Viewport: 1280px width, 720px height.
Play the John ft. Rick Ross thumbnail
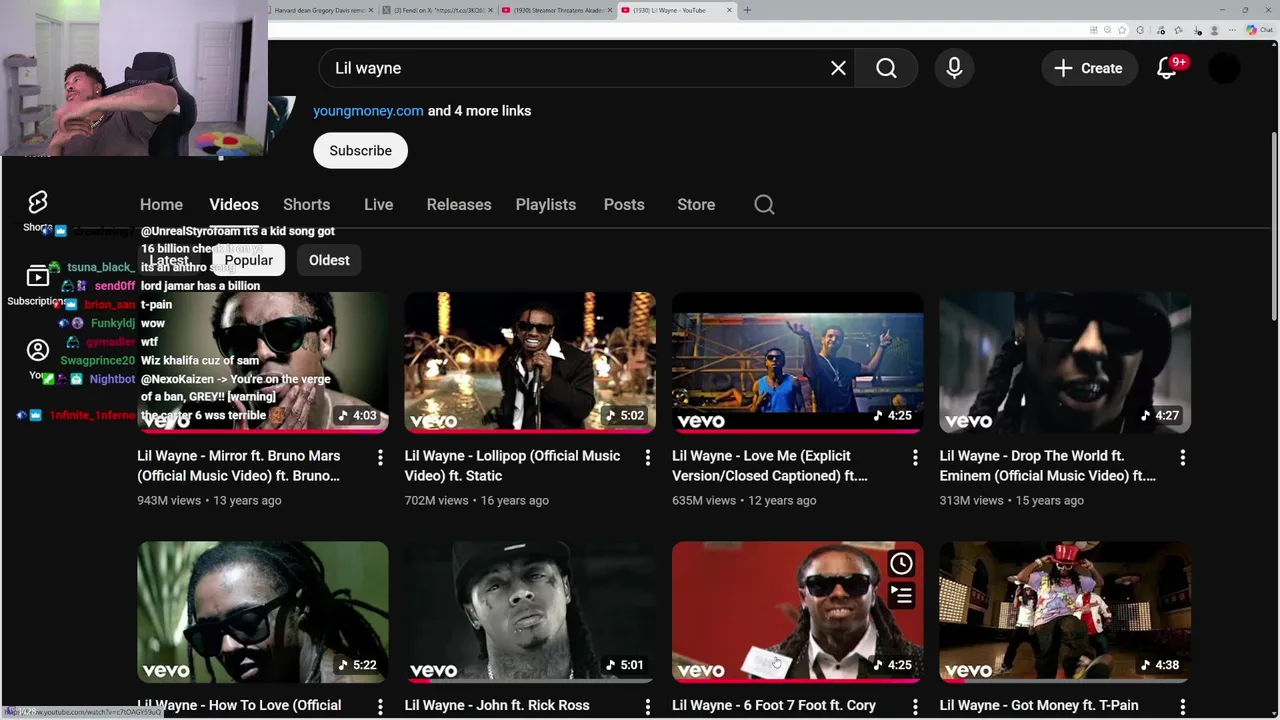click(530, 612)
